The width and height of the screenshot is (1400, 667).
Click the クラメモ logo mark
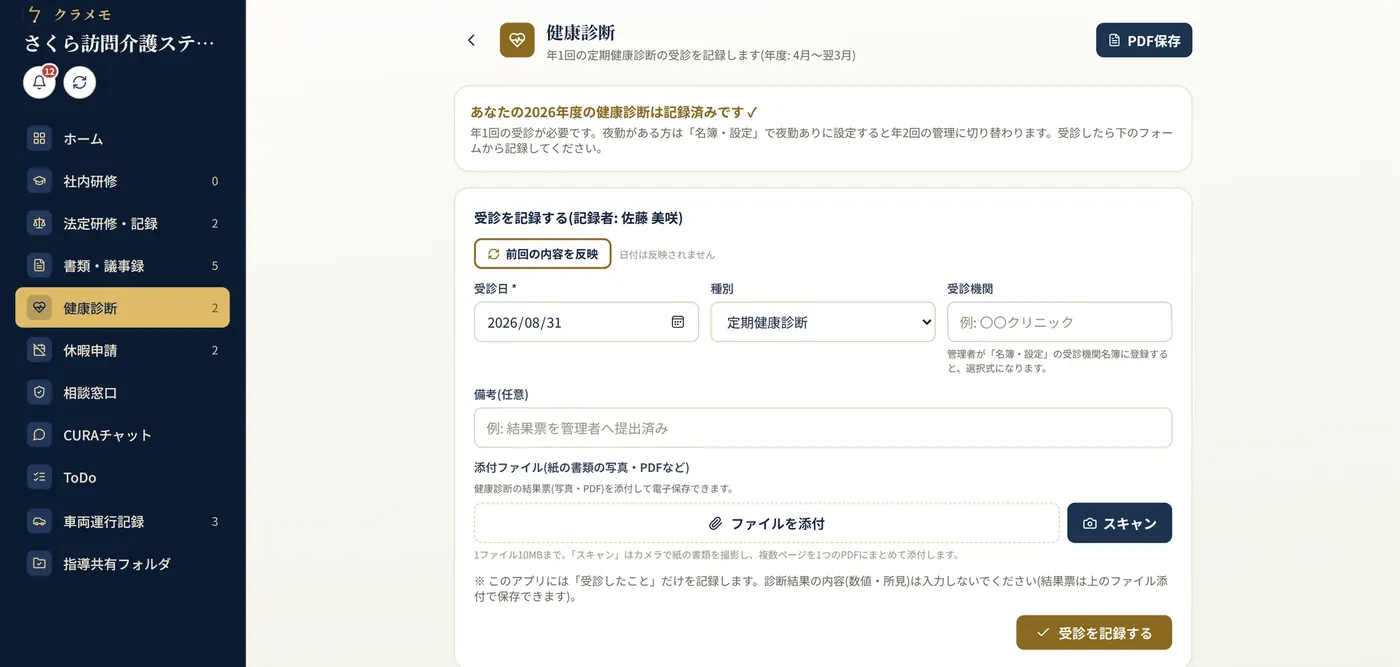(x=35, y=14)
